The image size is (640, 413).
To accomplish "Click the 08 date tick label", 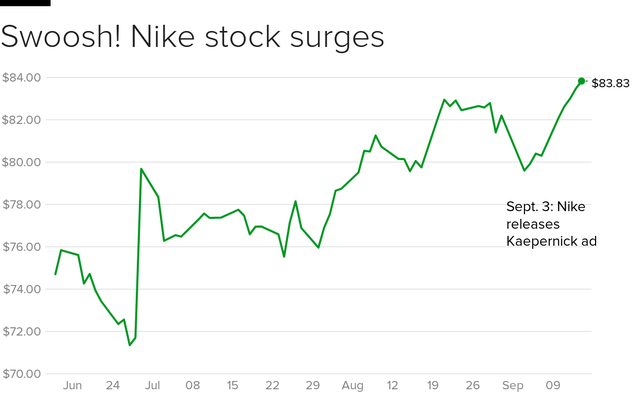I will coord(192,384).
